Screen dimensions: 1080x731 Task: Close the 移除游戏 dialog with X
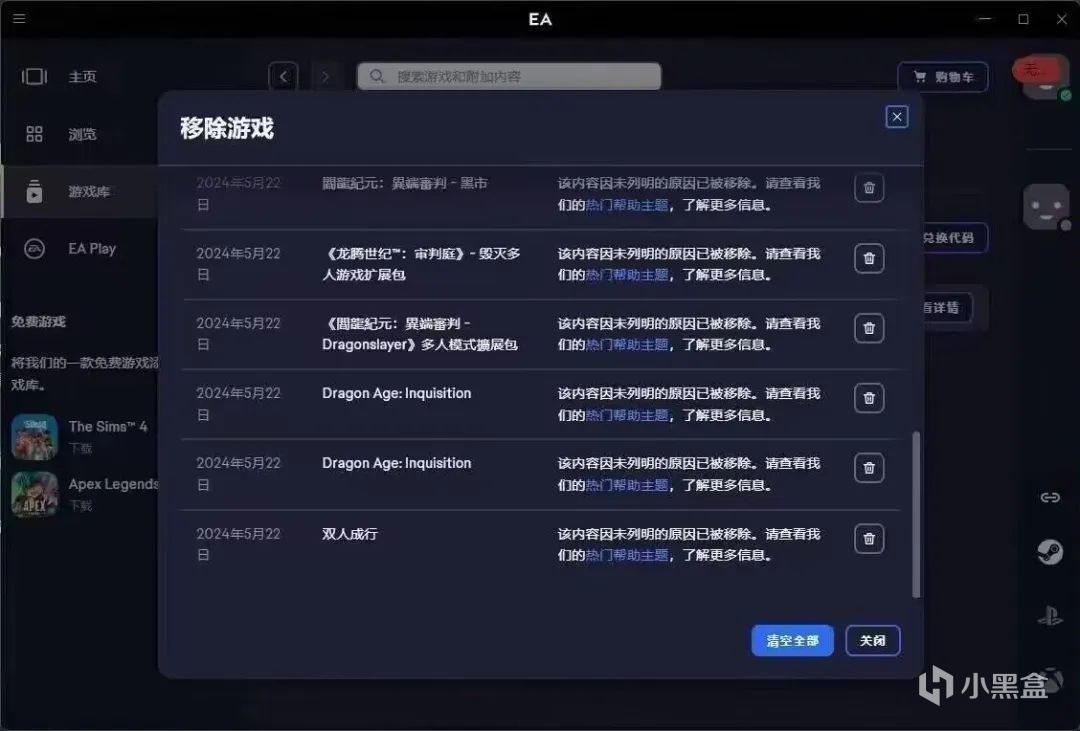897,117
